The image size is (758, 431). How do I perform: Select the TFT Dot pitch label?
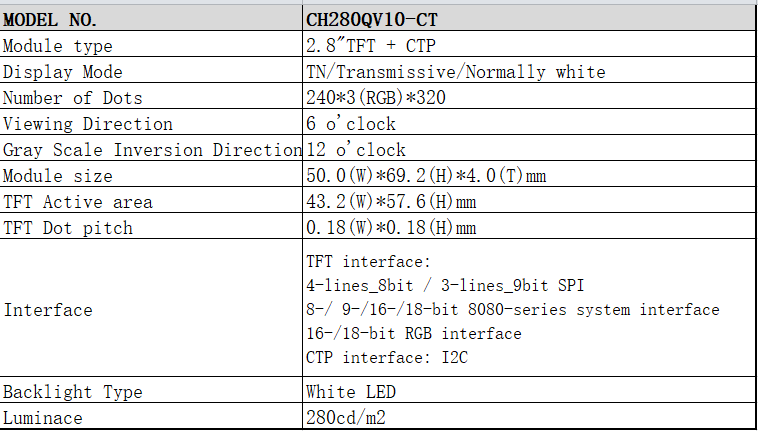68,228
